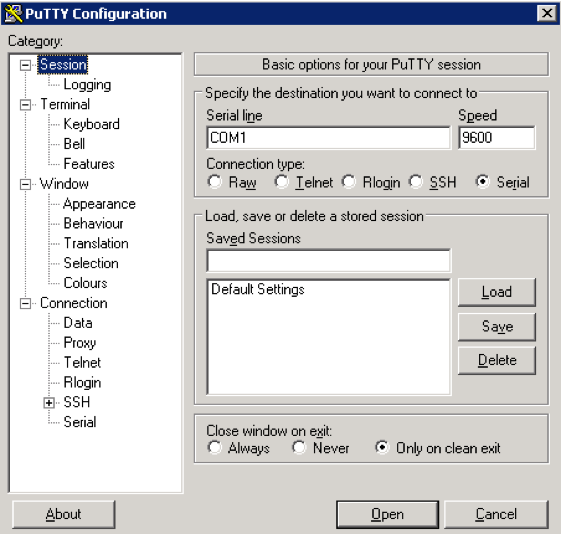Click the PuTTY icon in the title bar

[13, 14]
